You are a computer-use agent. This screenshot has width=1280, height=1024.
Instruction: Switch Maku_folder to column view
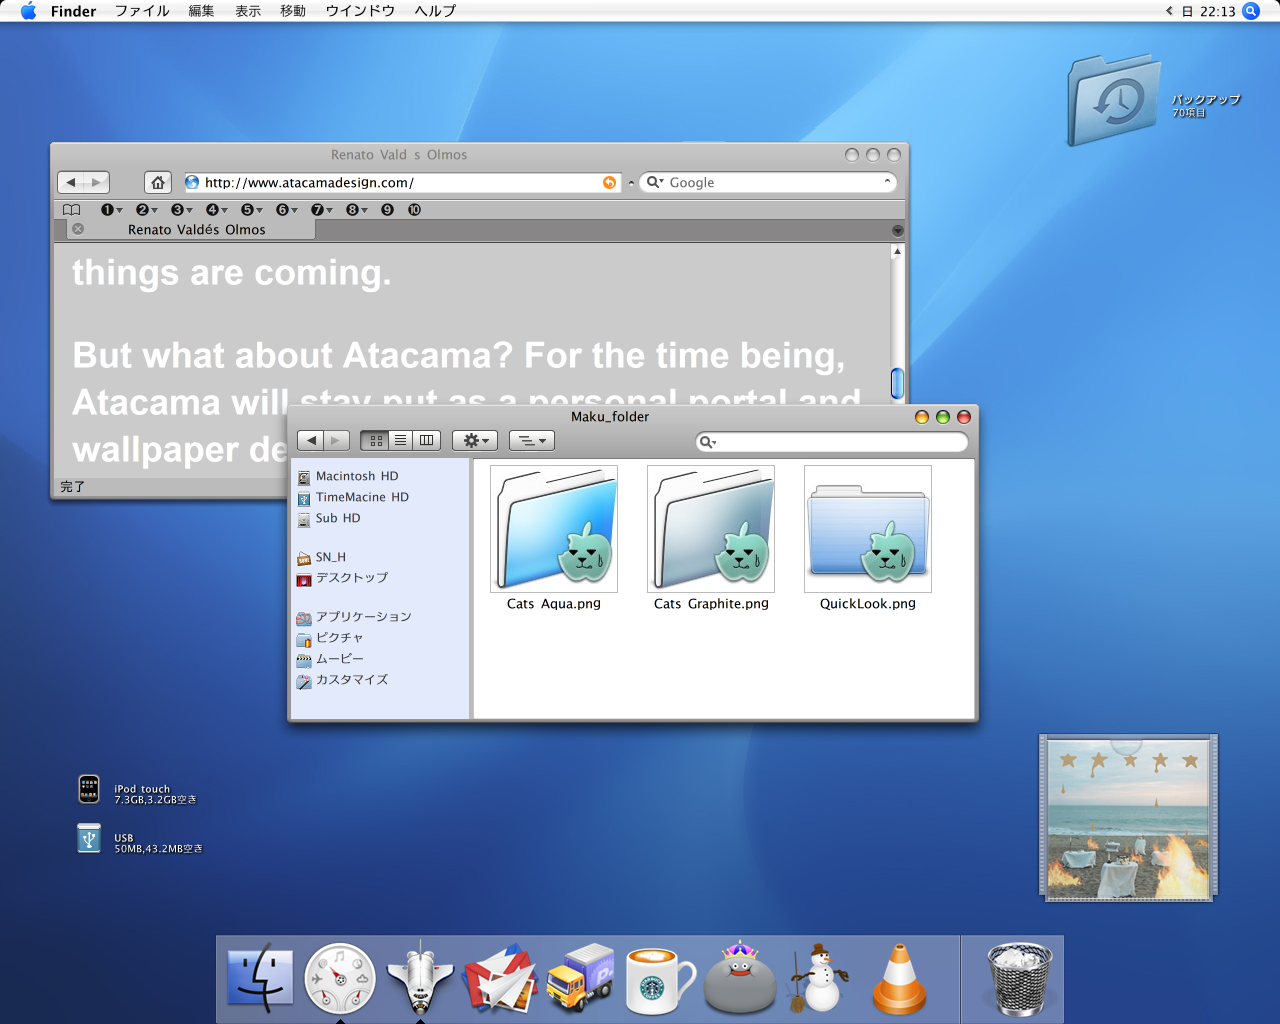pyautogui.click(x=427, y=440)
